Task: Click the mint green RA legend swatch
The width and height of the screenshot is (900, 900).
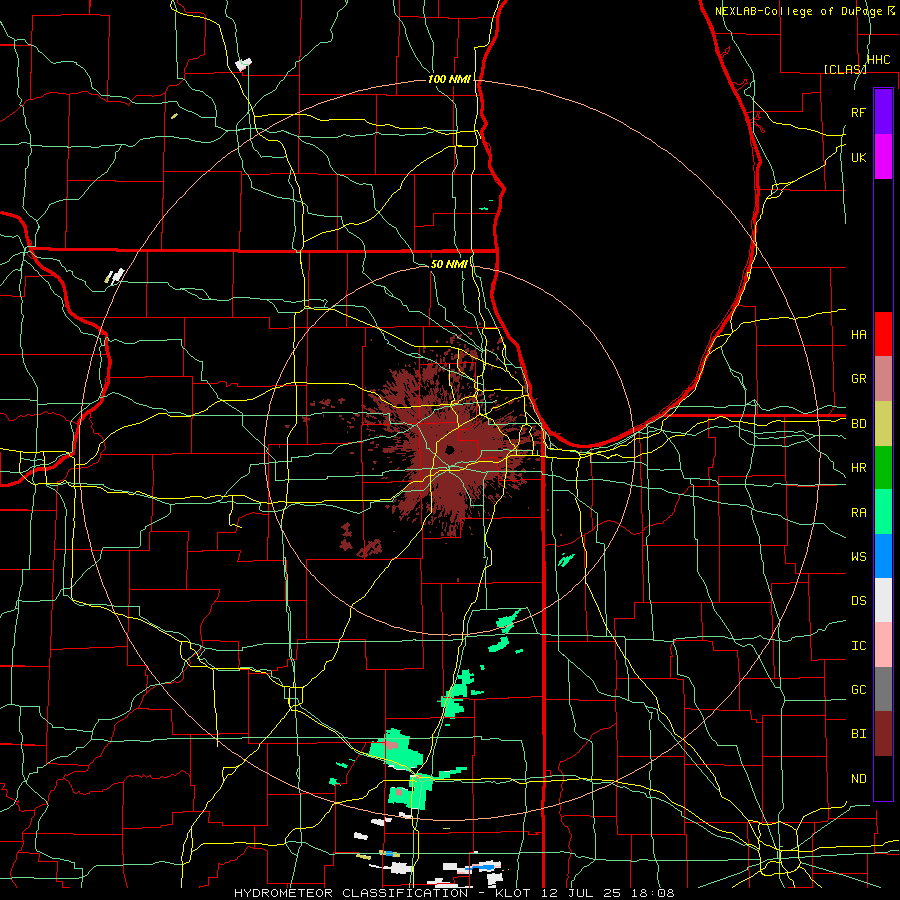Action: (x=883, y=512)
